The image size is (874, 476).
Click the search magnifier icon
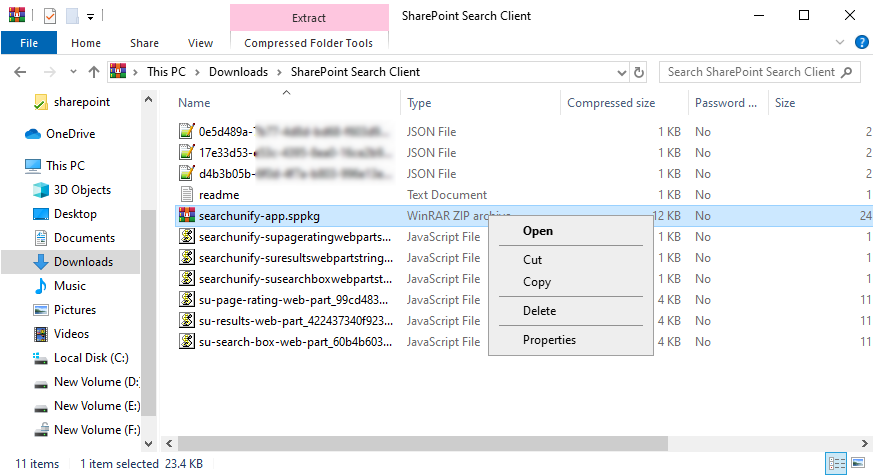(847, 72)
